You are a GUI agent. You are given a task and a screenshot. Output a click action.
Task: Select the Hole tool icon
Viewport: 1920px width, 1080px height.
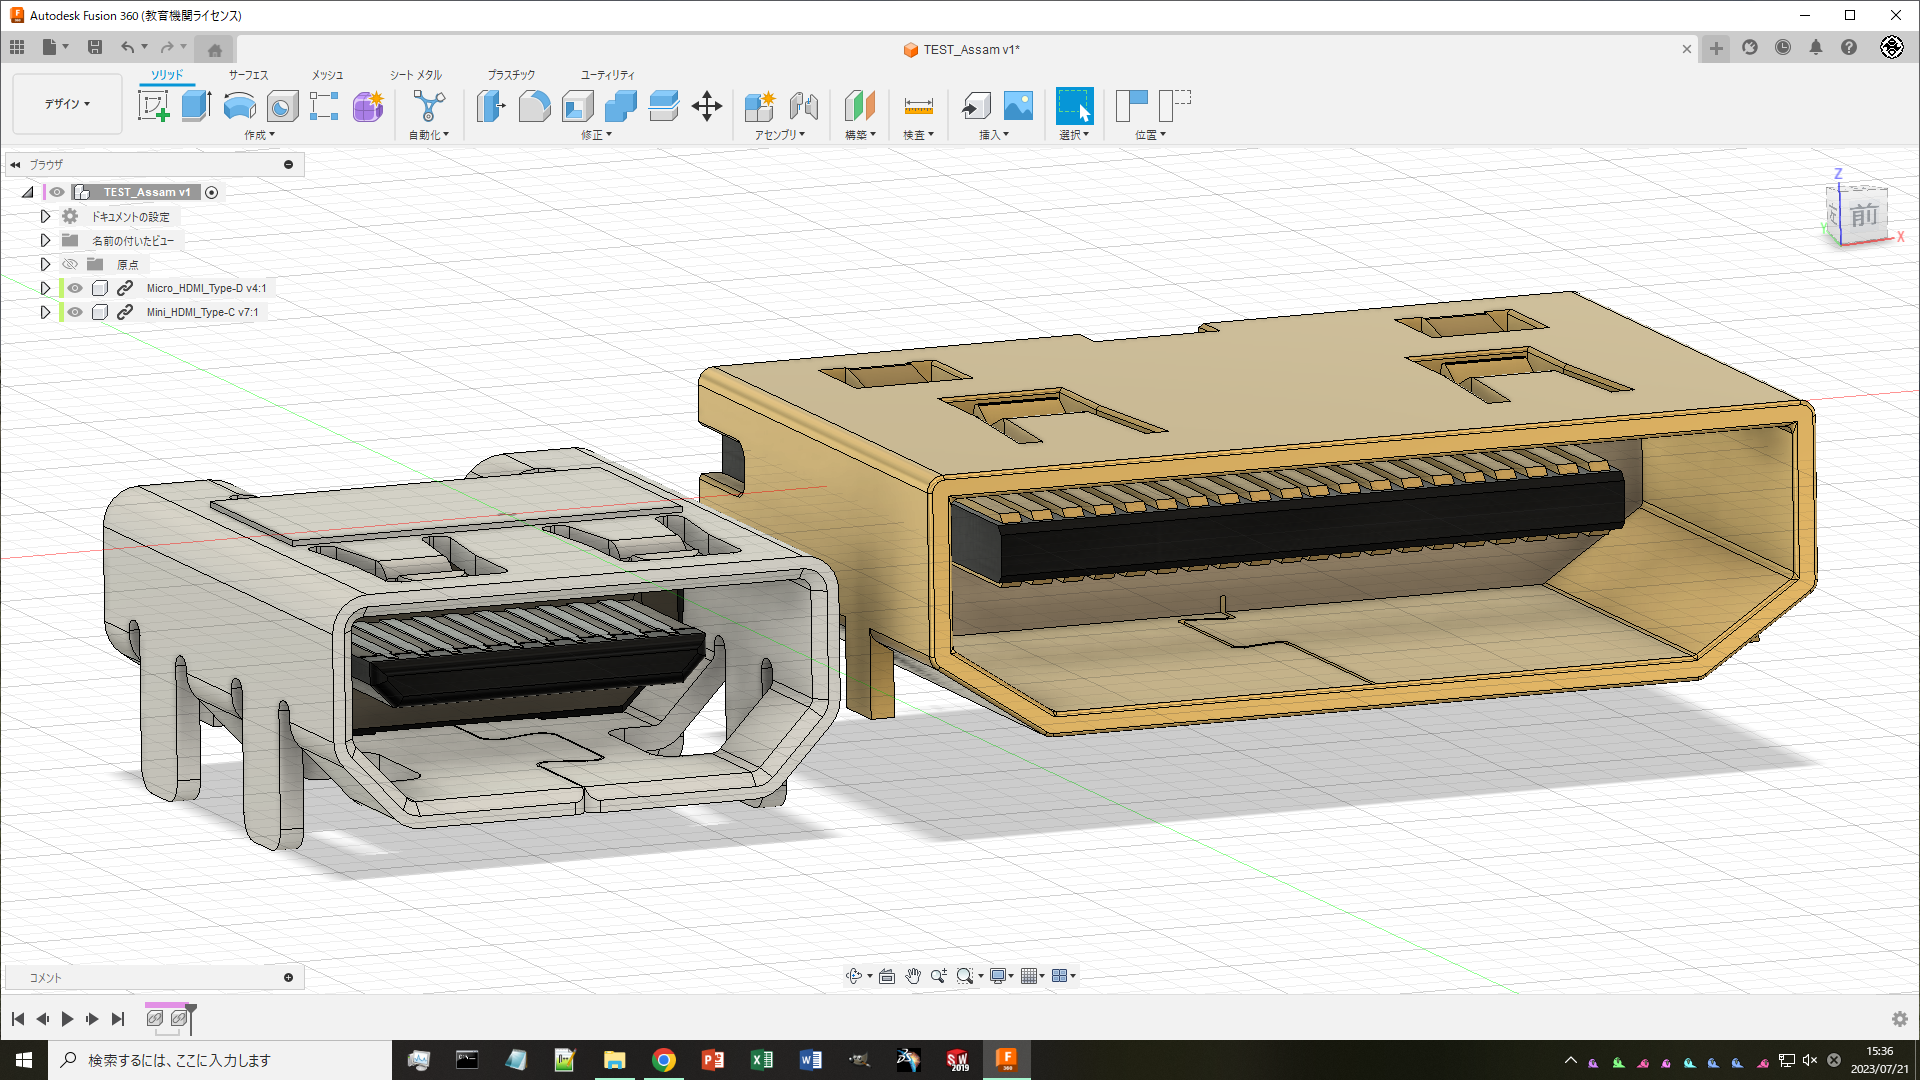(282, 105)
